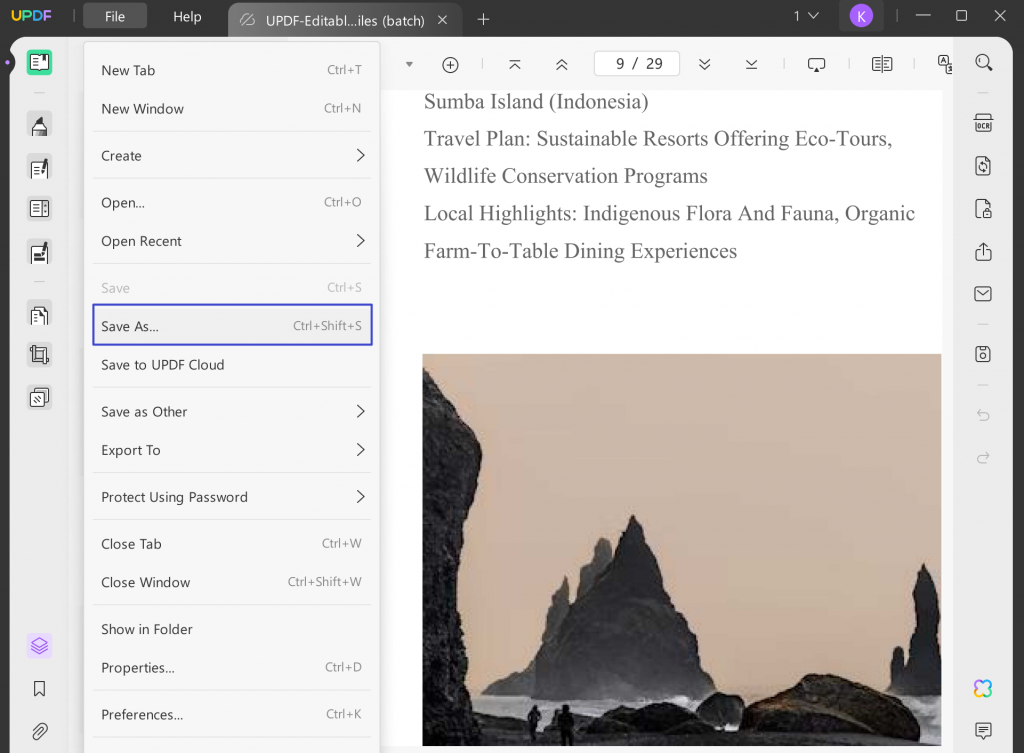The height and width of the screenshot is (753, 1024).
Task: Open the Edit PDF tool
Action: tap(39, 167)
